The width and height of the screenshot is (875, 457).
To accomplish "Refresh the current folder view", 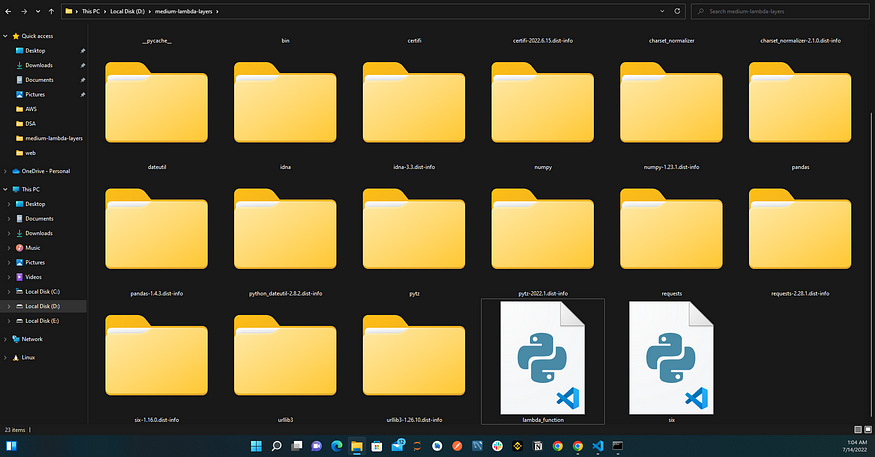I will pyautogui.click(x=677, y=11).
